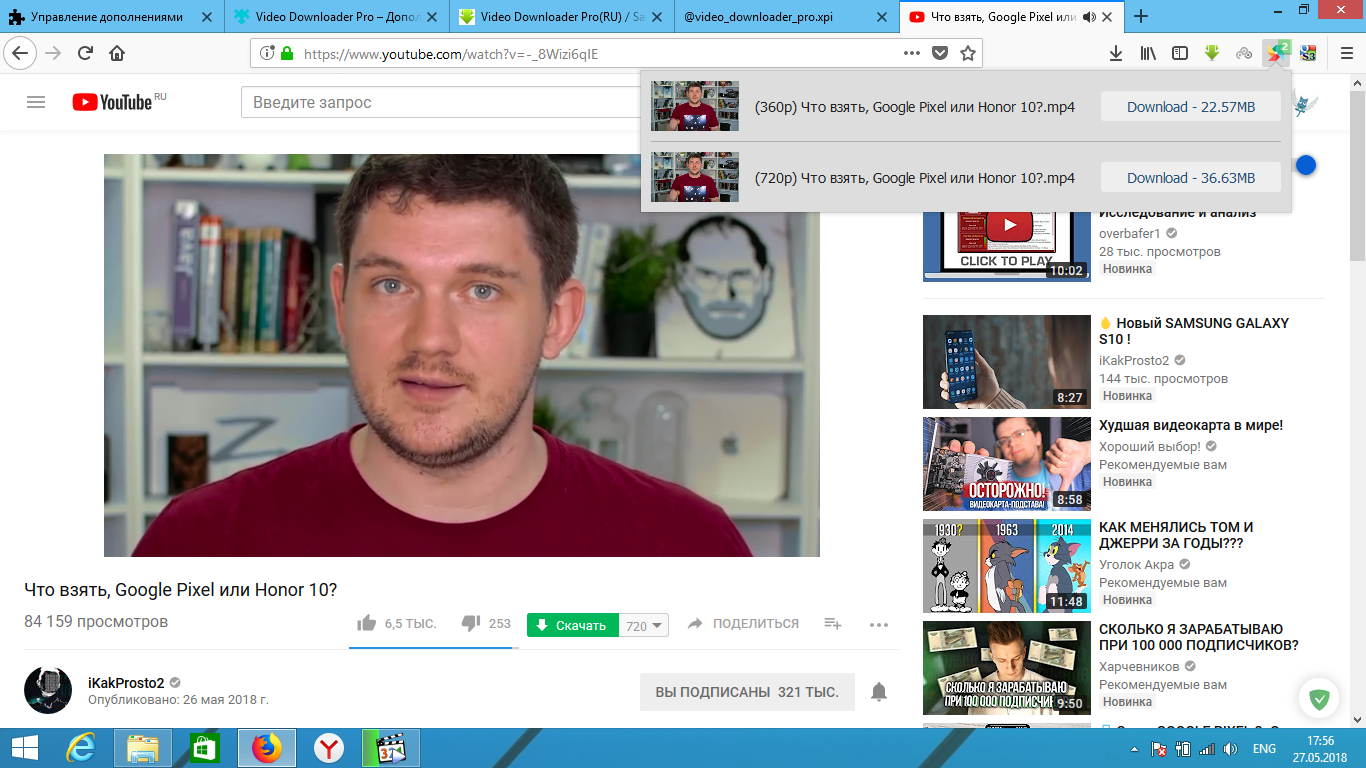The width and height of the screenshot is (1366, 768).
Task: Show hidden system tray icons
Action: (x=1134, y=749)
